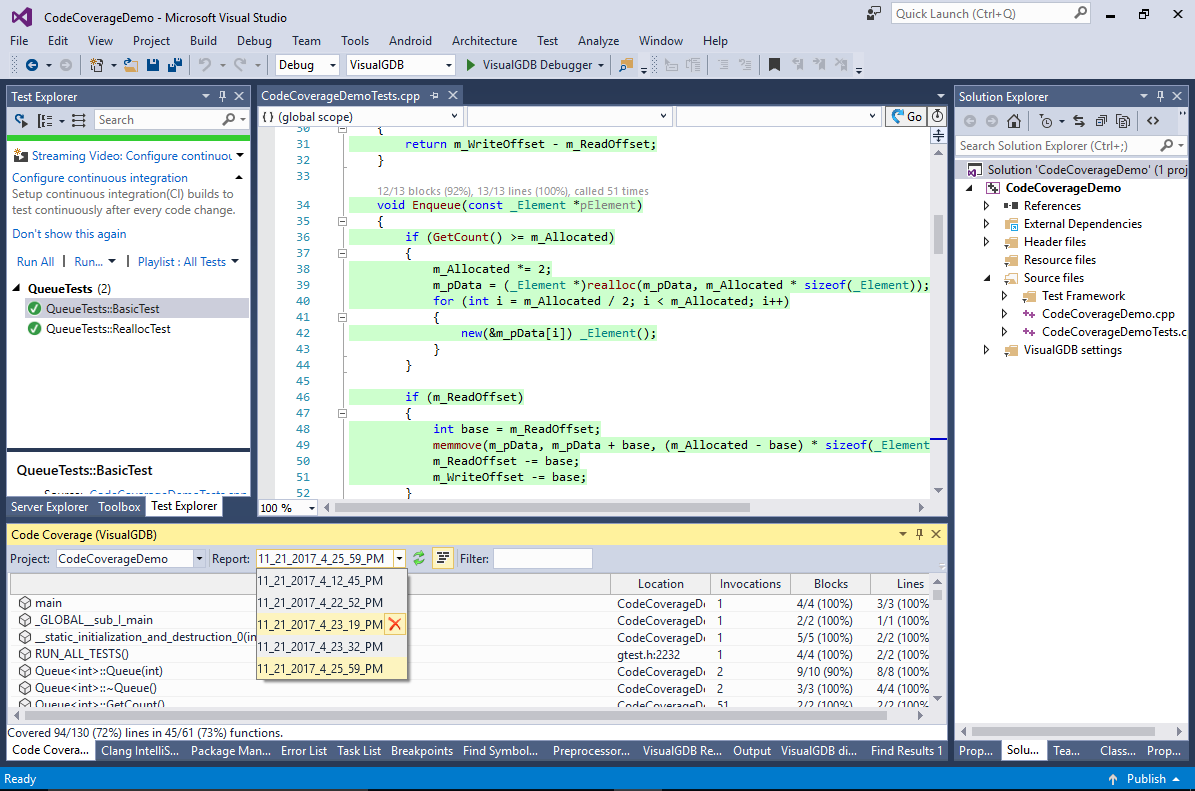Viewport: 1195px width, 791px height.
Task: Sort by the Invocations column header
Action: [750, 584]
